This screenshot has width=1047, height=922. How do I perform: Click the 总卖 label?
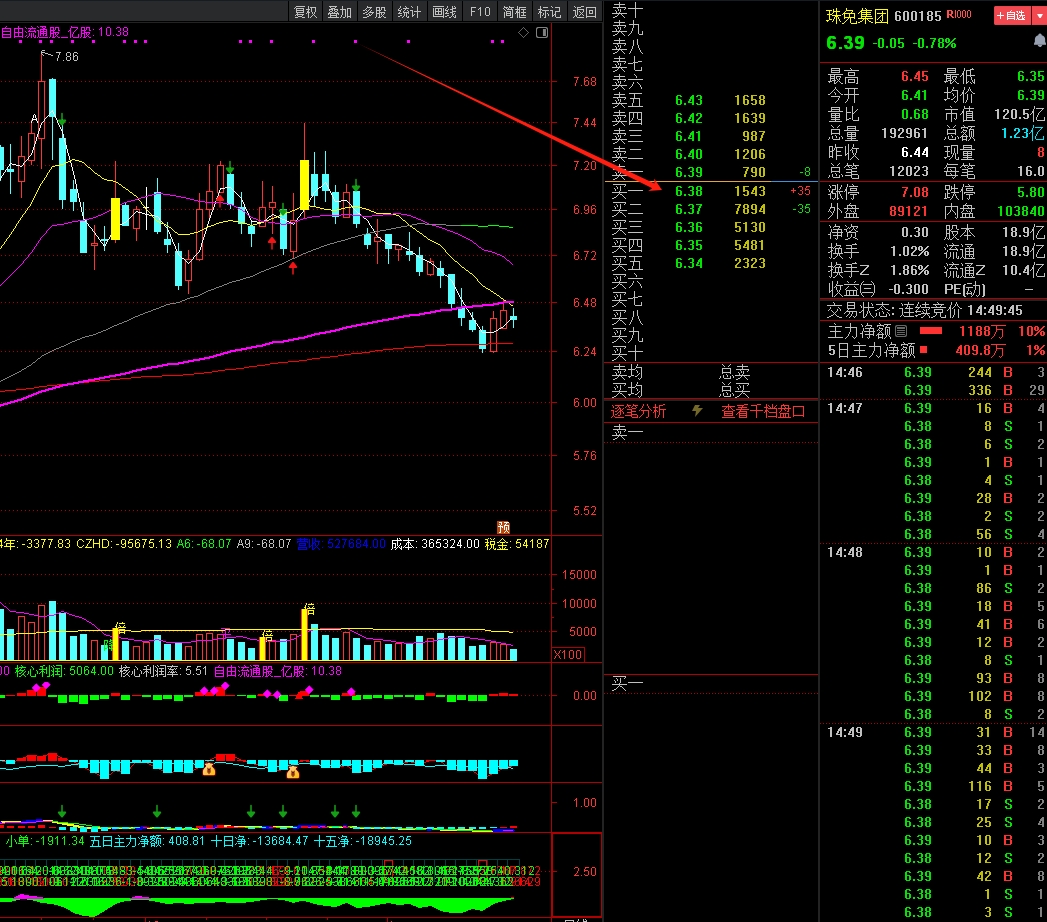pyautogui.click(x=735, y=372)
